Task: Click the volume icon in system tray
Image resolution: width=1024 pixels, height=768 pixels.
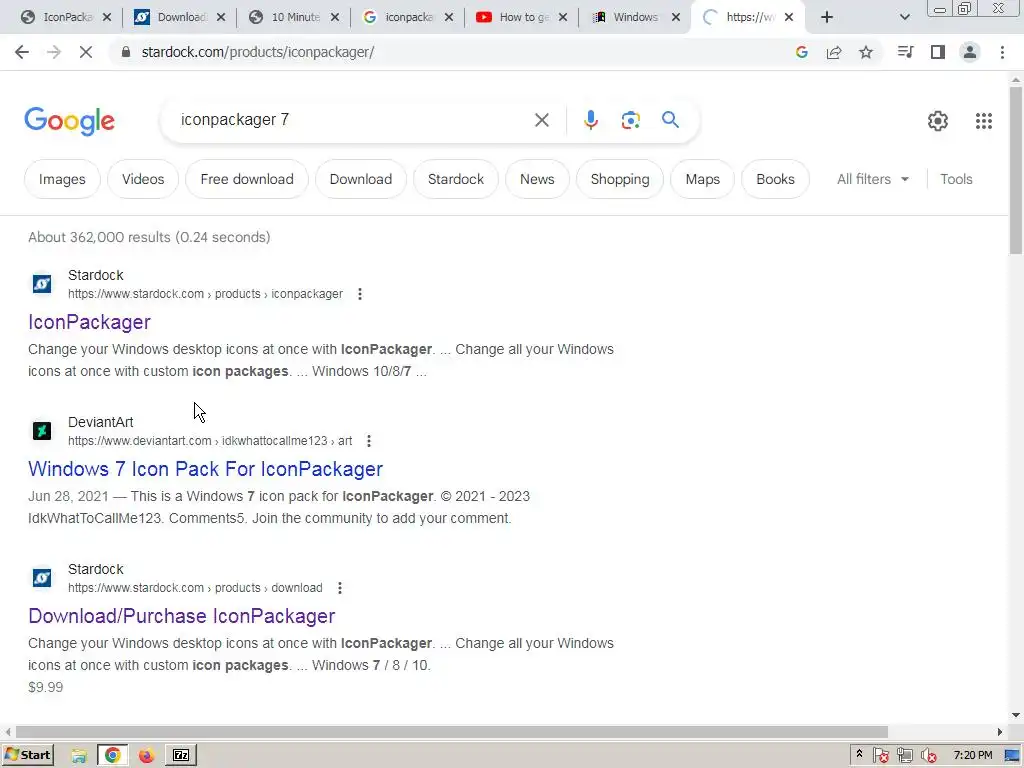Action: 927,756
